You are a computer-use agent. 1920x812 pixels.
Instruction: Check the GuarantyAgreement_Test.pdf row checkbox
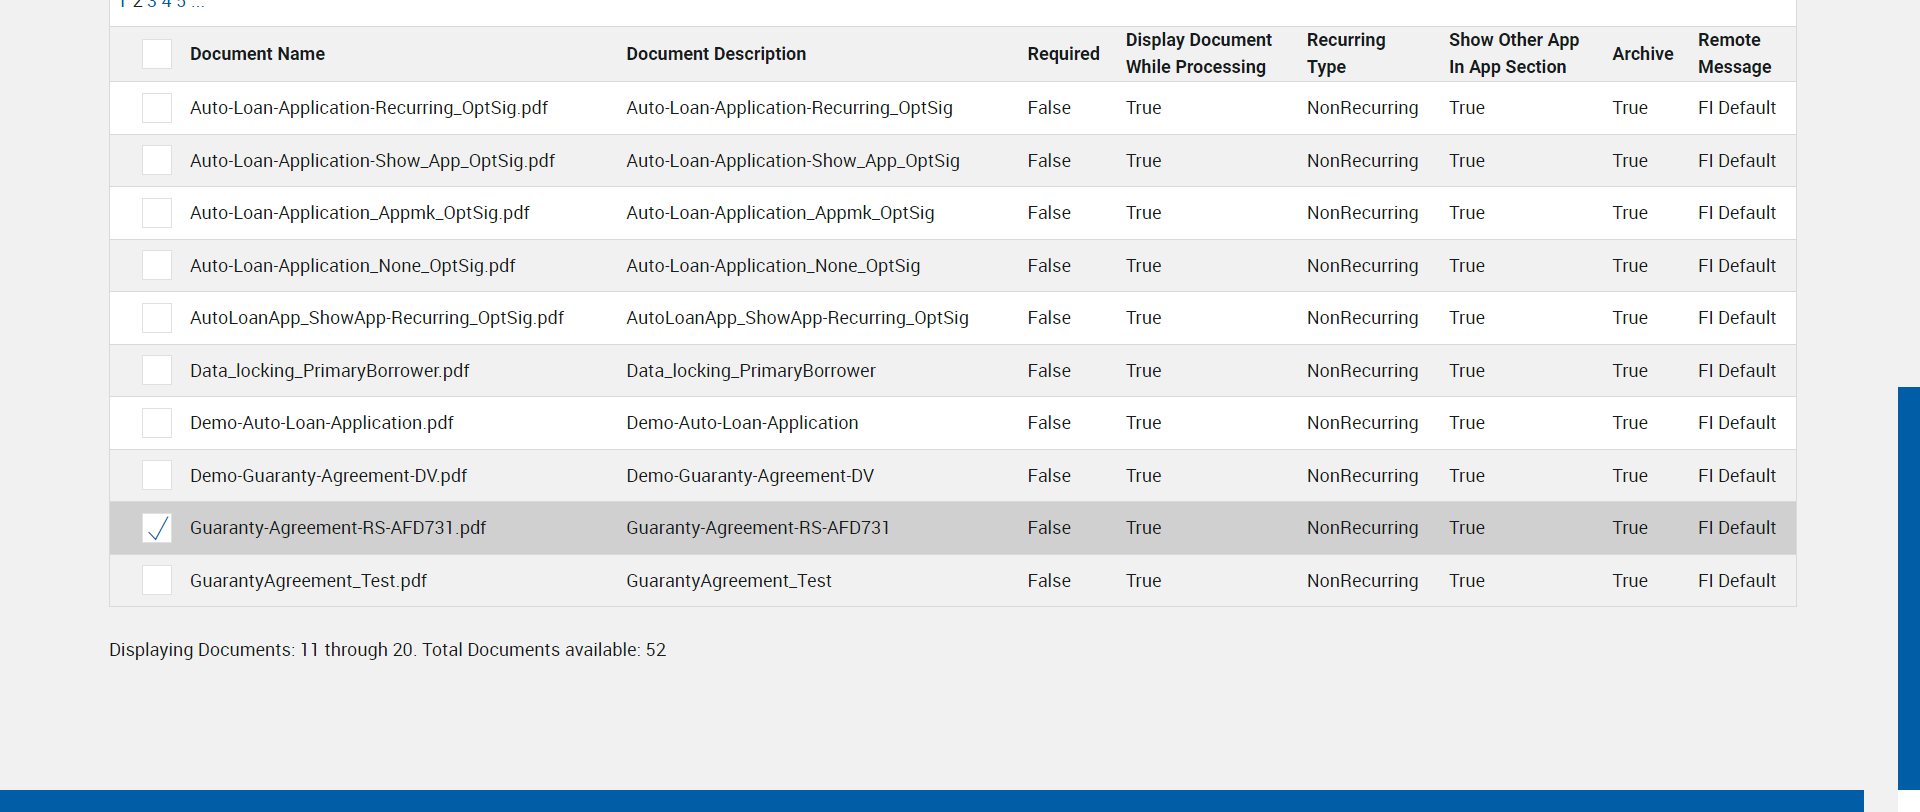pos(157,581)
